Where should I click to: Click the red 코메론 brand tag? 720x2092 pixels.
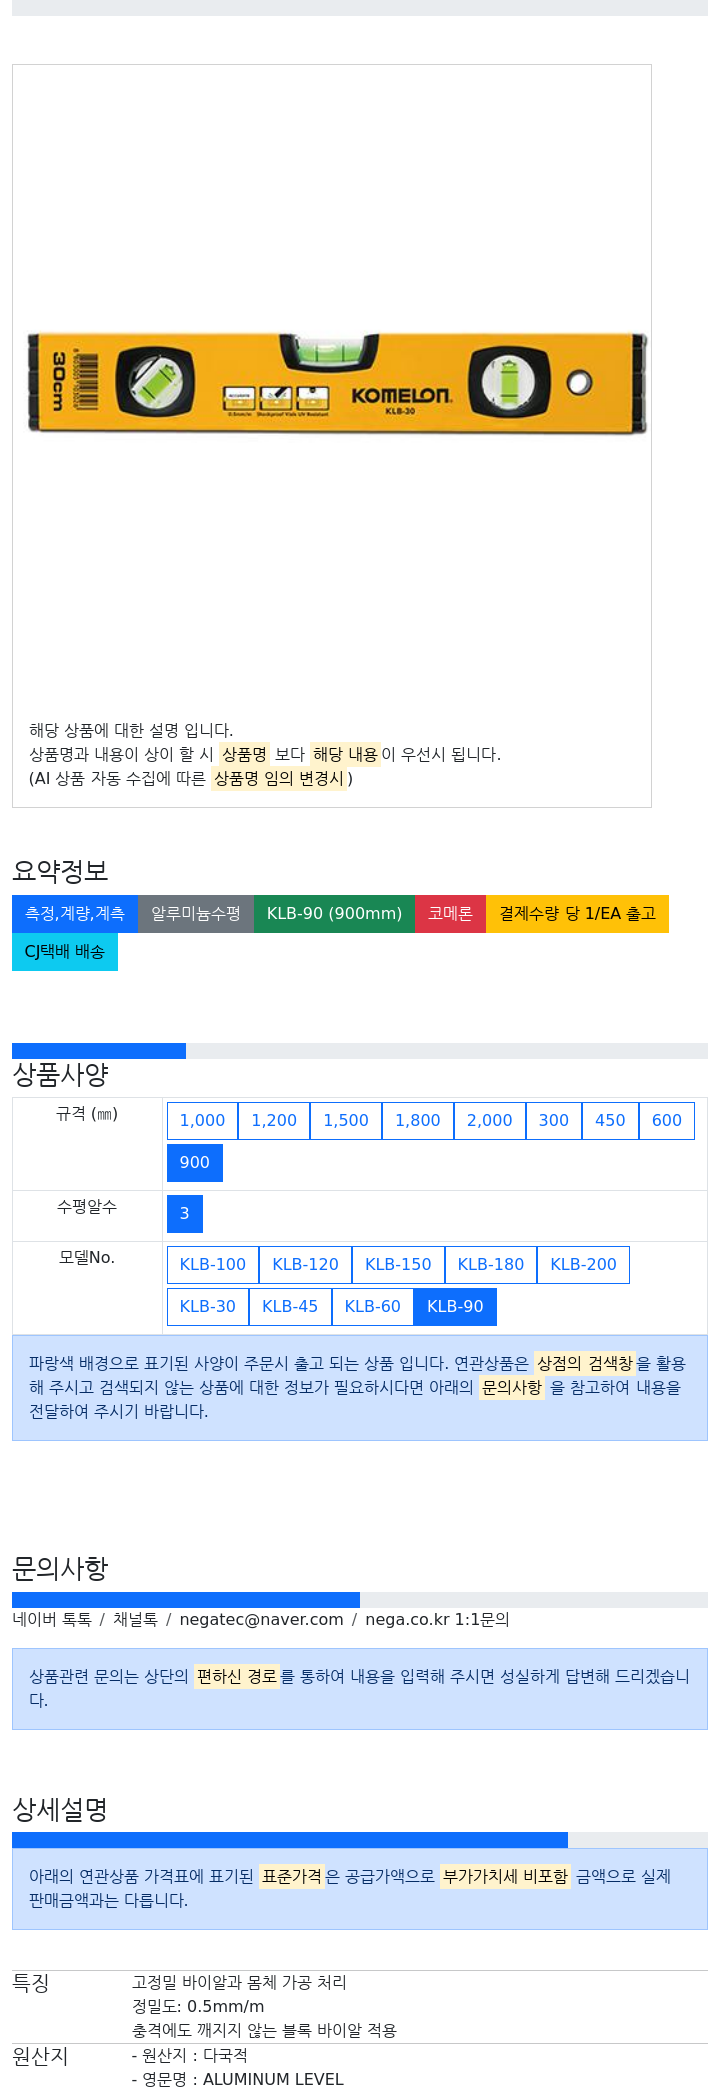point(450,914)
